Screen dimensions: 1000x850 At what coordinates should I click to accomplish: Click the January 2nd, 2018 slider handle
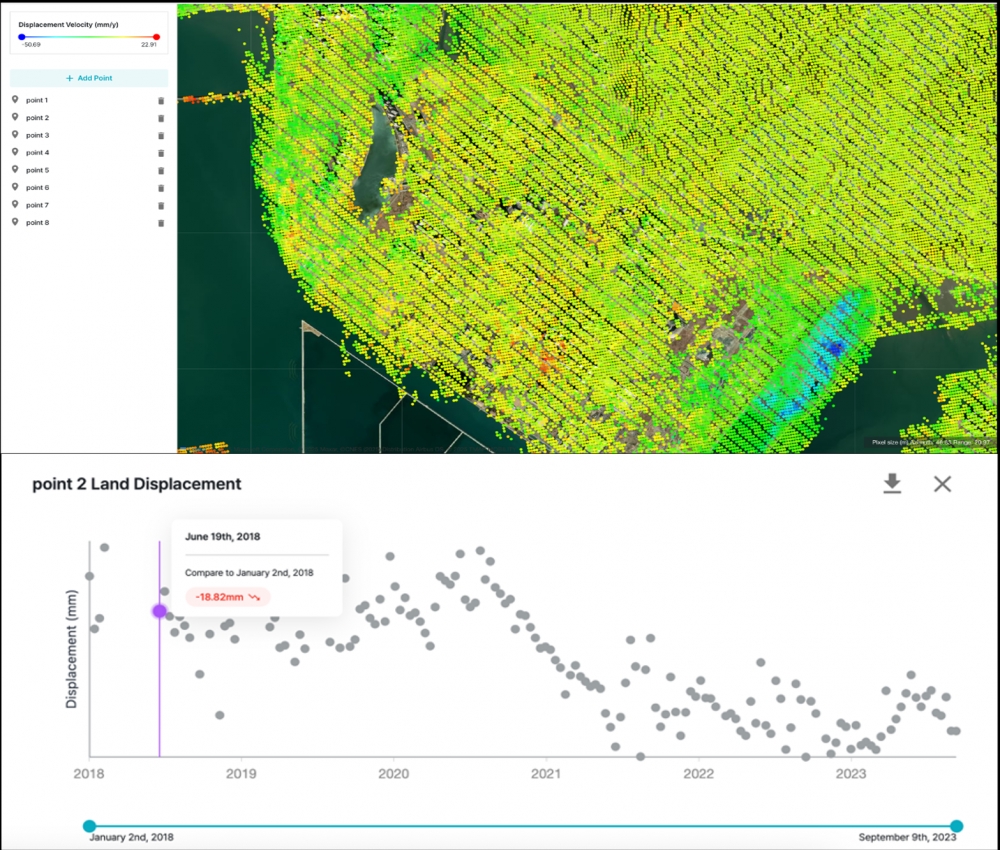click(89, 826)
